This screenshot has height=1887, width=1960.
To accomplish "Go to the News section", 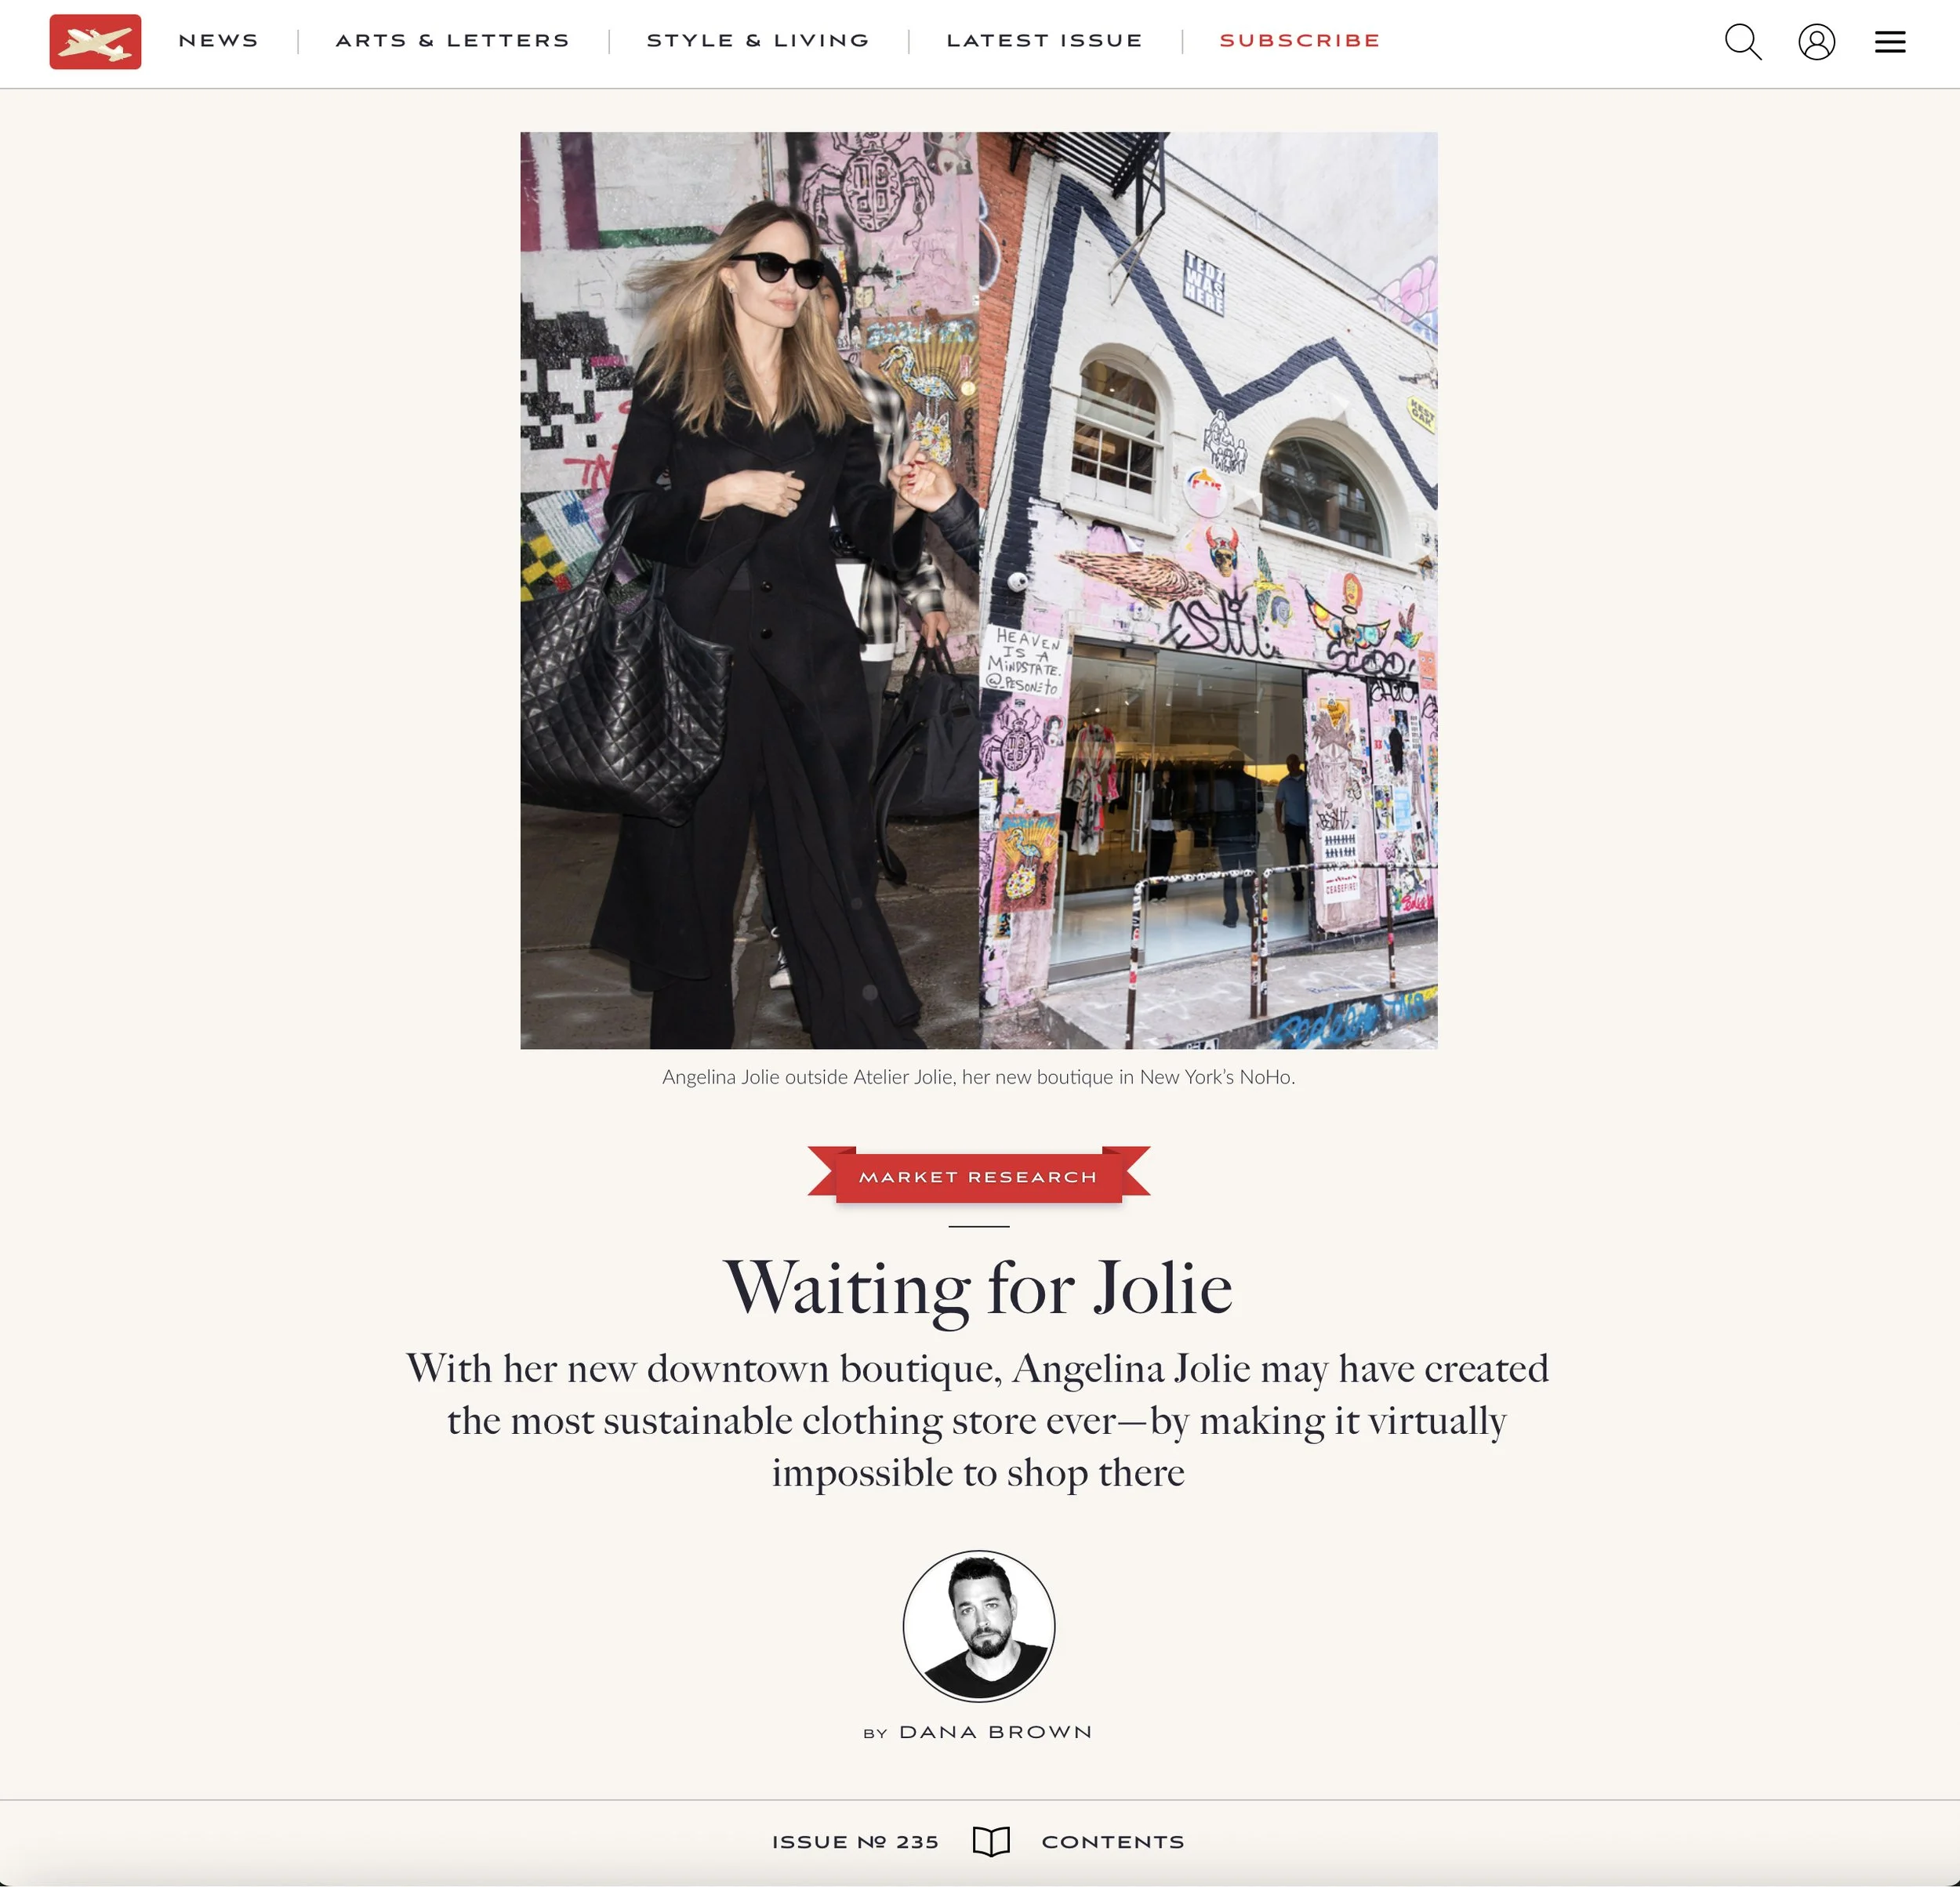I will pos(218,41).
